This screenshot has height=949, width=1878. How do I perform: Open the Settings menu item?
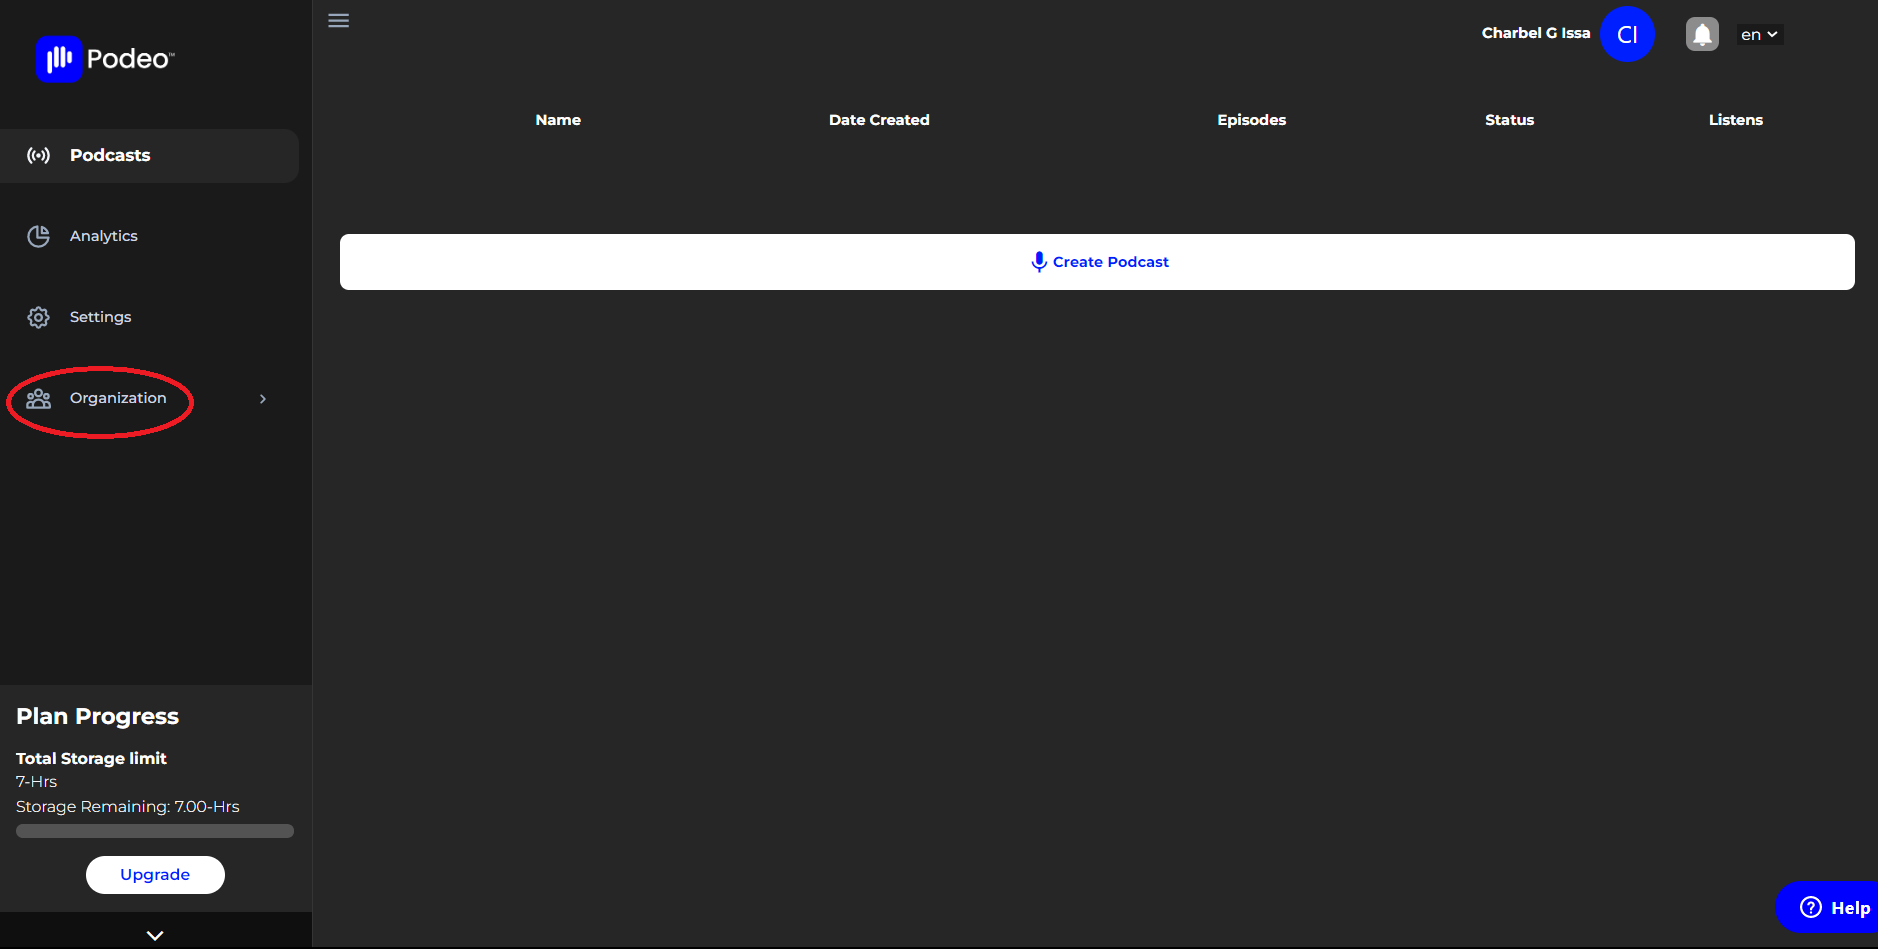(101, 317)
